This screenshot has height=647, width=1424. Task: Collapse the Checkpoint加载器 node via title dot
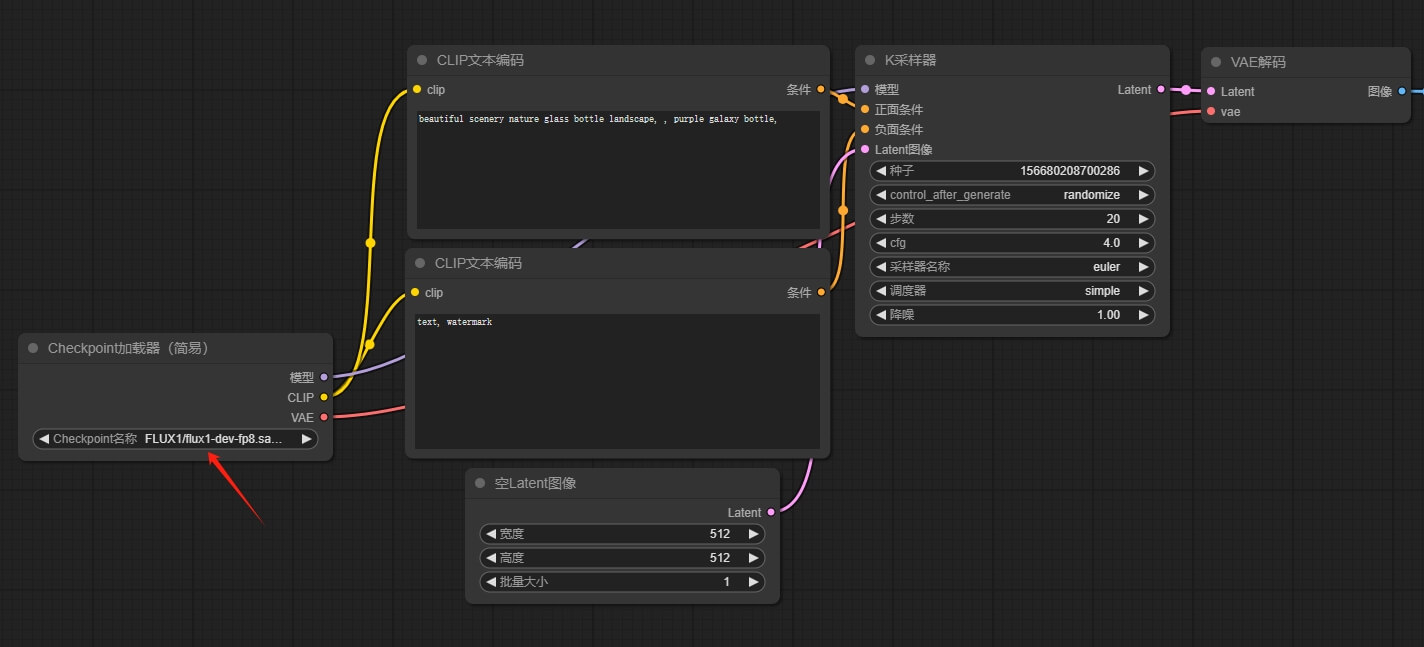tap(33, 348)
